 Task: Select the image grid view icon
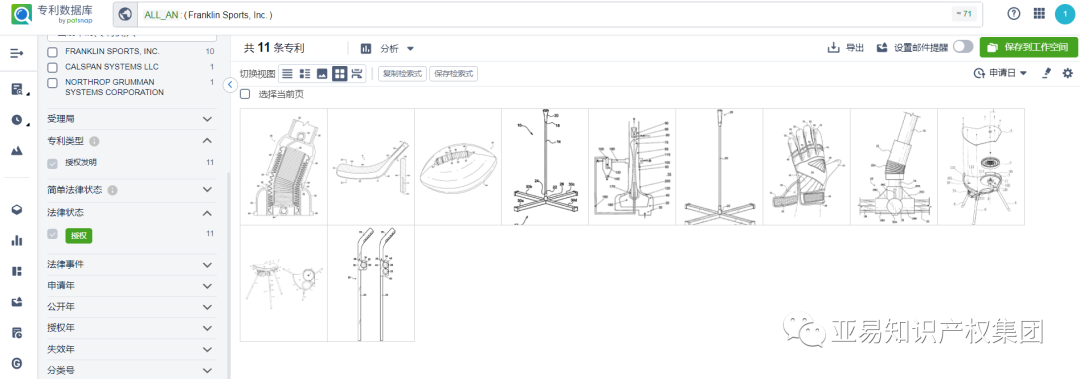point(339,74)
